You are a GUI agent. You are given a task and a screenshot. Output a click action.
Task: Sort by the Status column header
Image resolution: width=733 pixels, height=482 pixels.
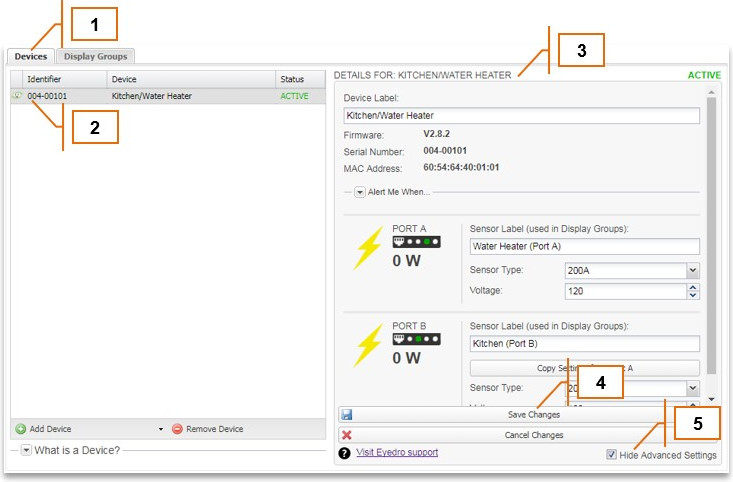point(300,79)
